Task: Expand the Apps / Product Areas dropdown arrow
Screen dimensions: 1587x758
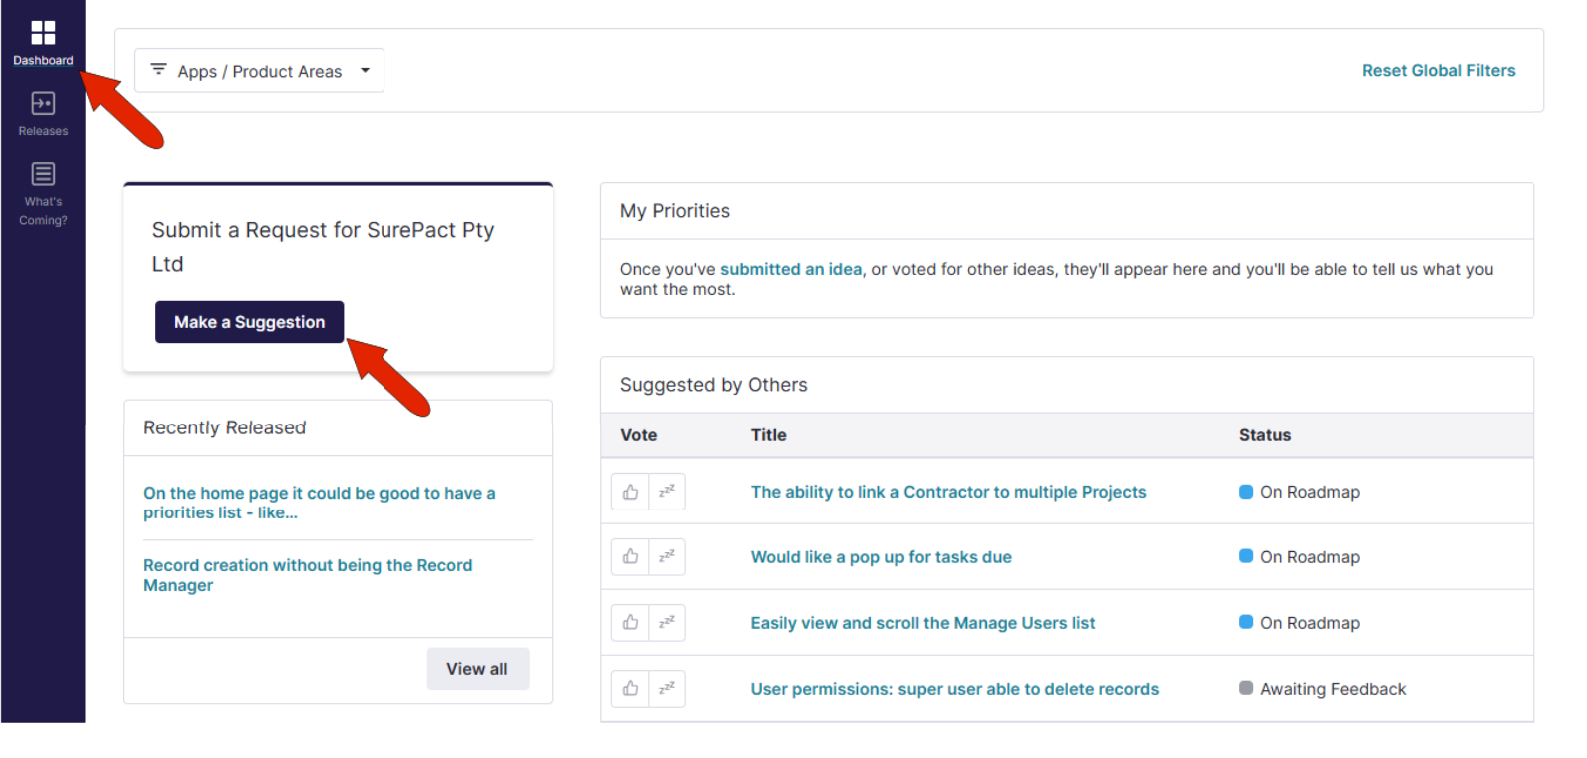Action: coord(365,70)
